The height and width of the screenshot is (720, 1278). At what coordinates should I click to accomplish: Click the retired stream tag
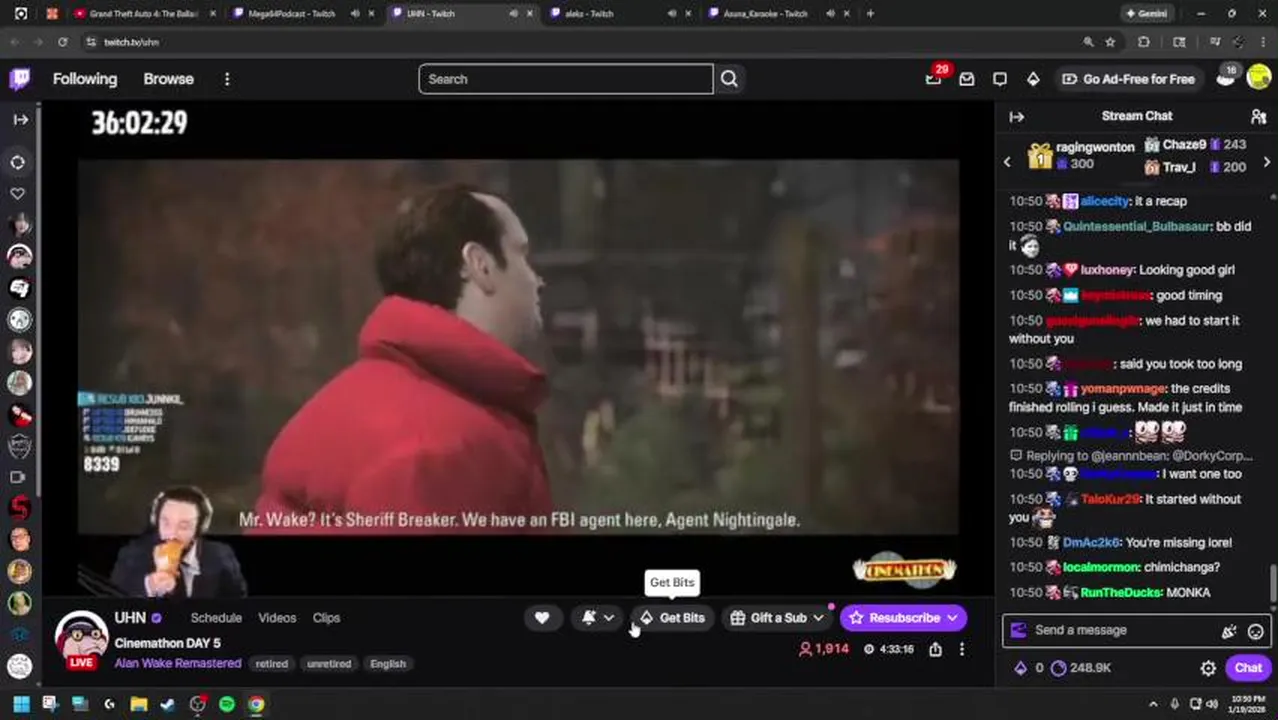click(x=271, y=664)
